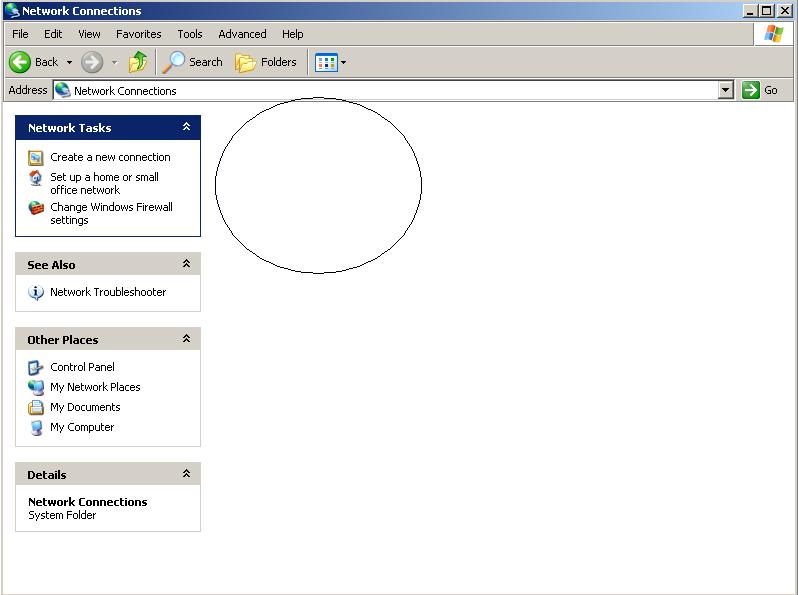Go to Control Panel link
The image size is (798, 595).
tap(82, 367)
